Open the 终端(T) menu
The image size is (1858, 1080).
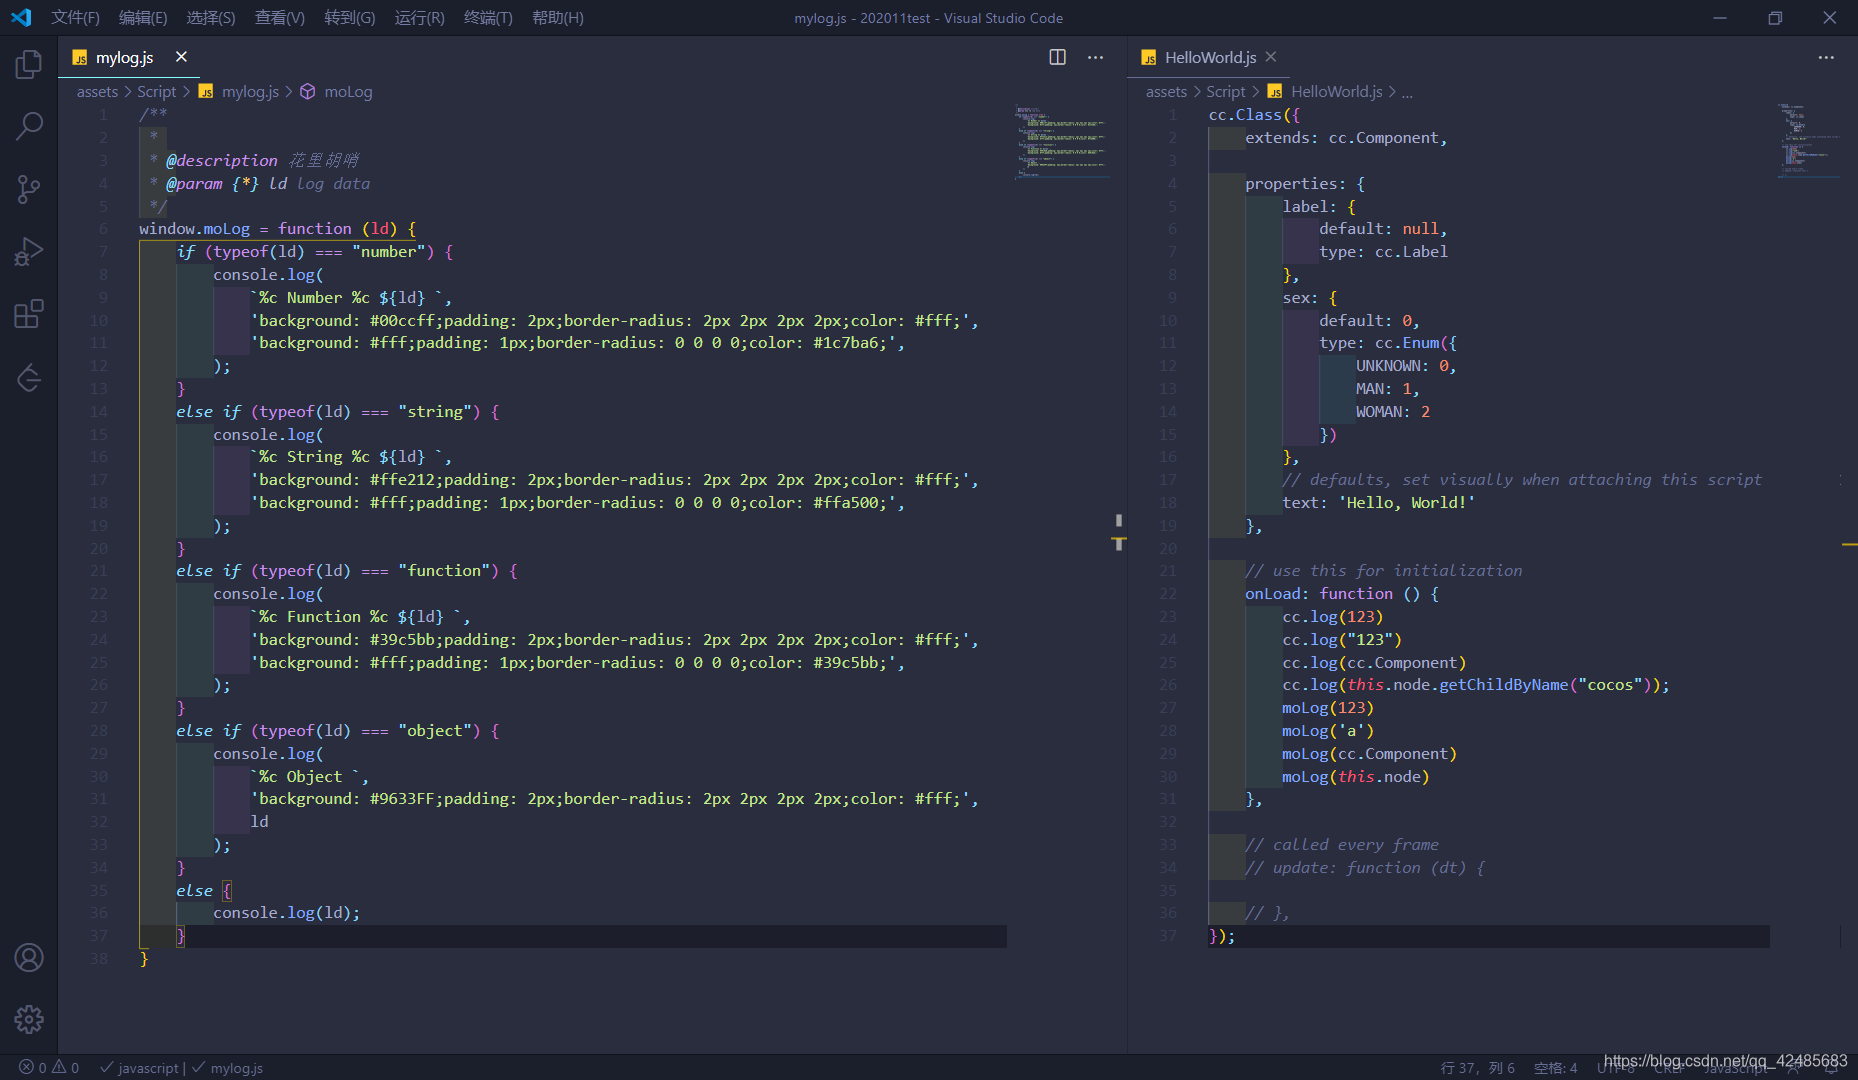488,17
